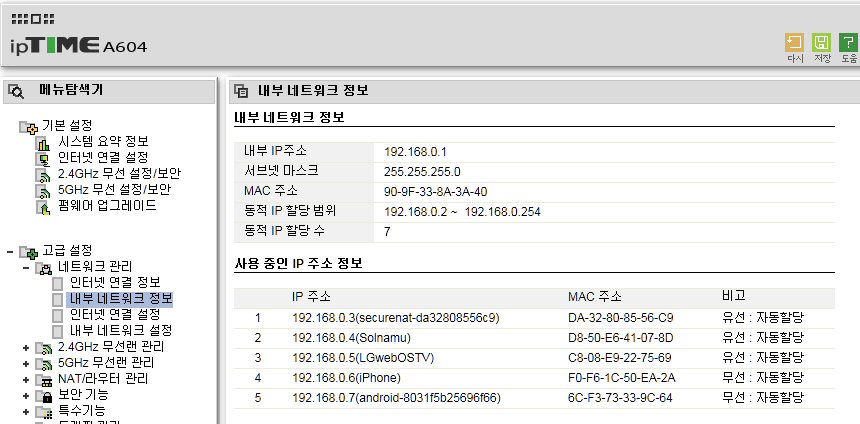Click the 다시 (refresh) icon
Image resolution: width=860 pixels, height=424 pixels.
[794, 43]
